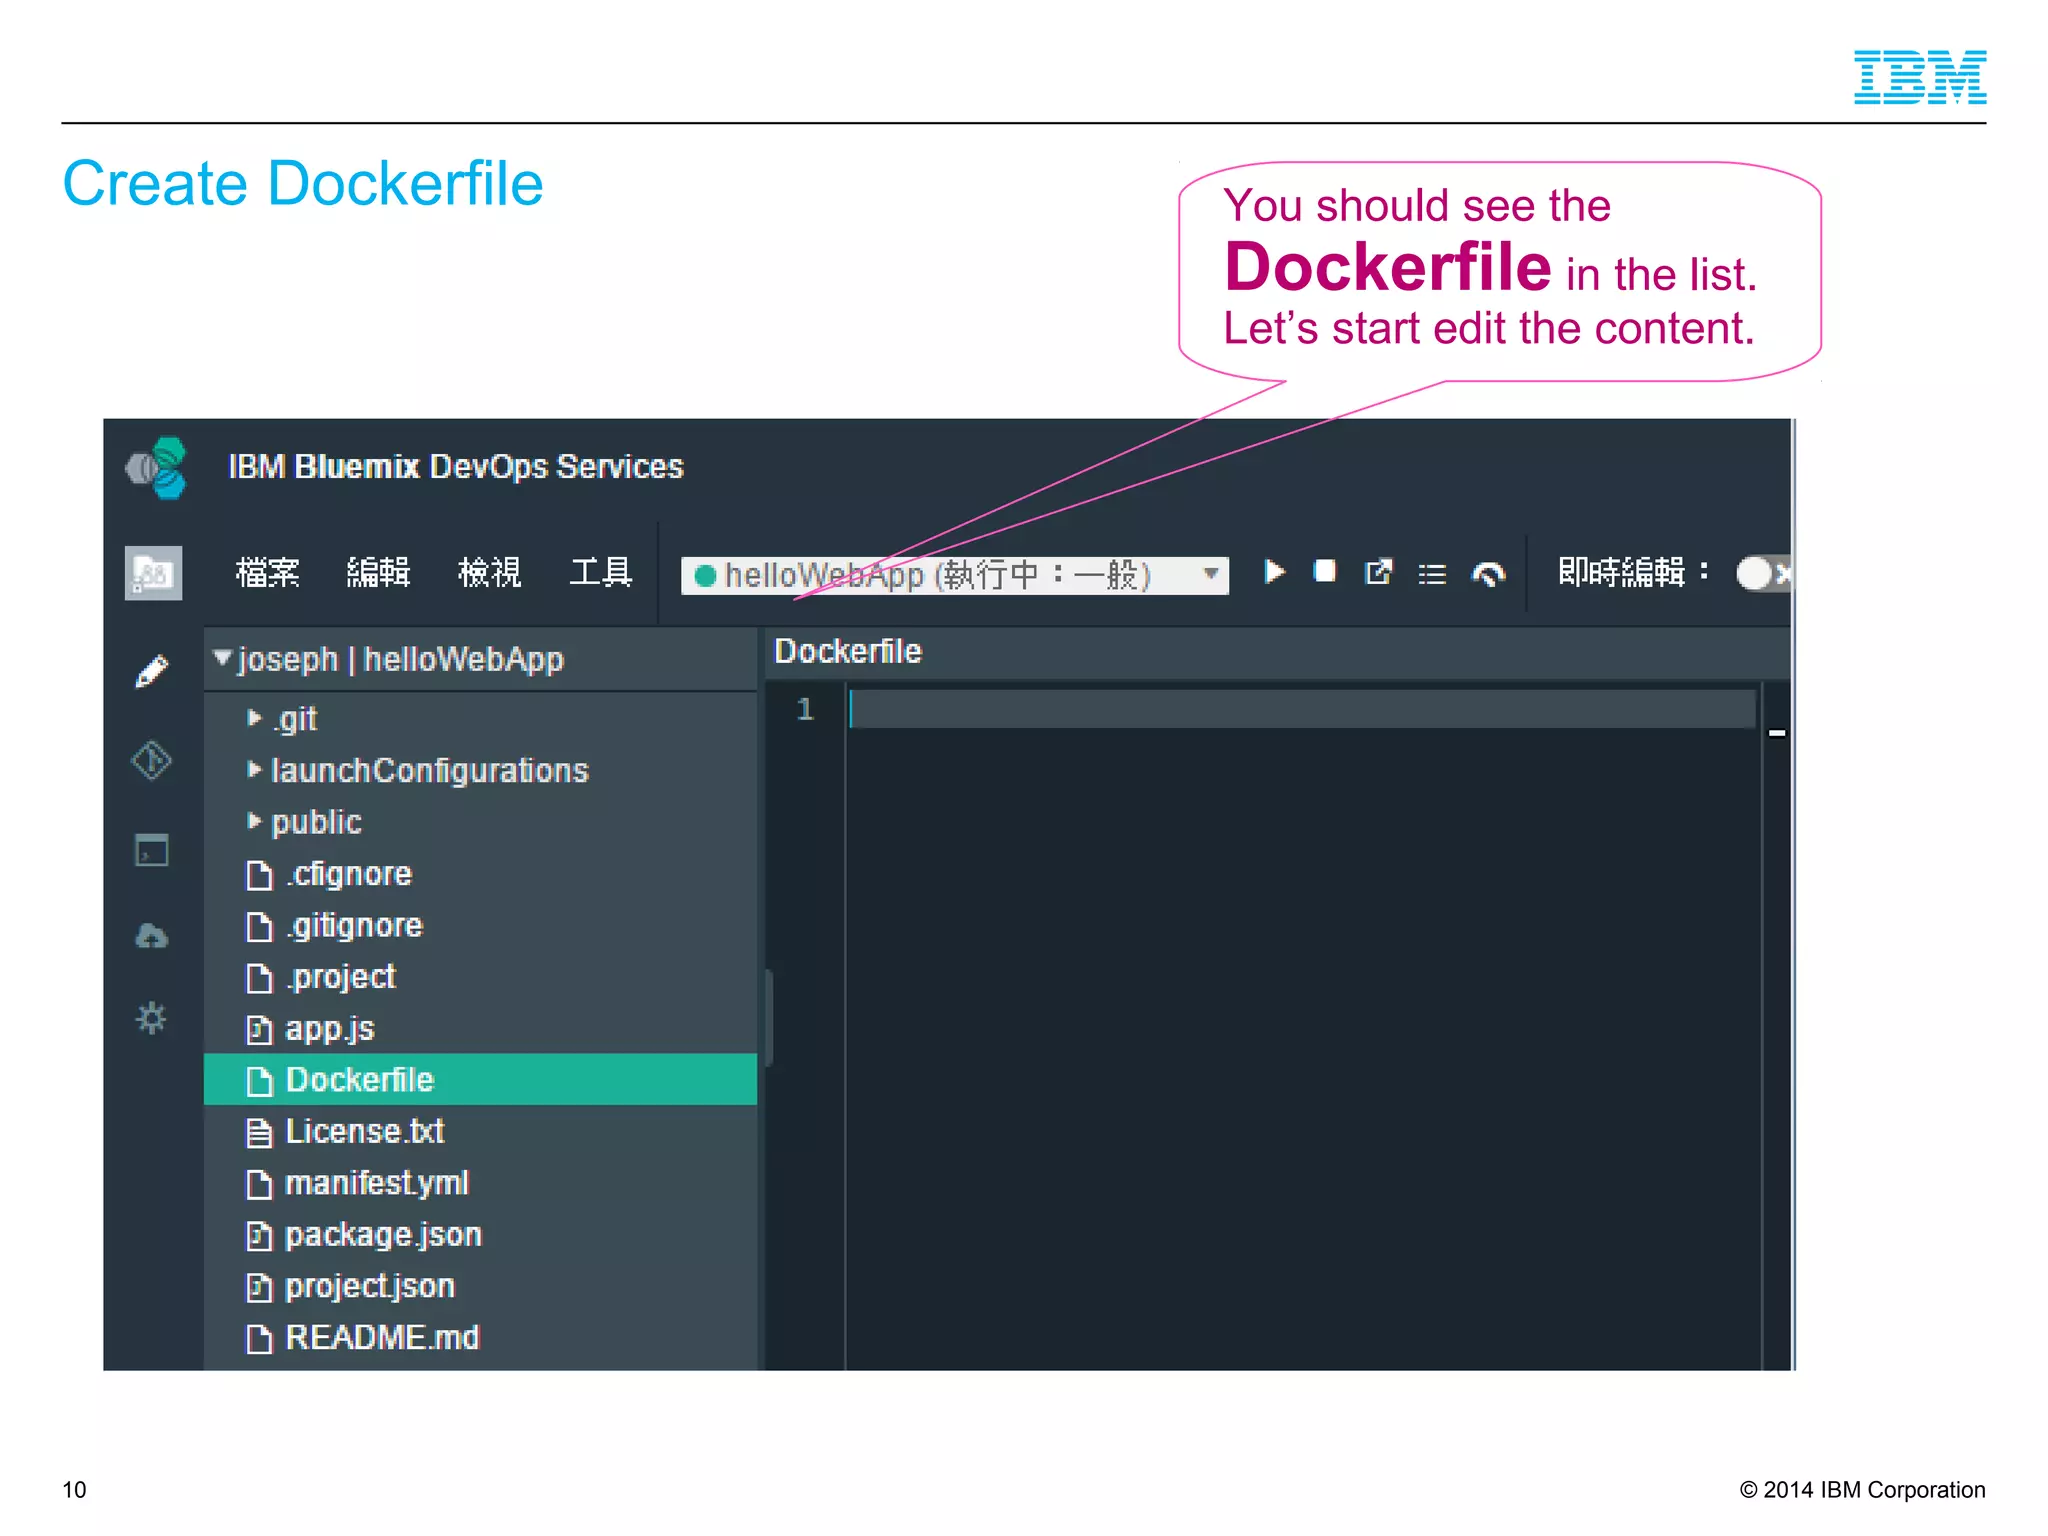Click the file icon beside project.json
2048x1536 pixels.
pos(259,1288)
